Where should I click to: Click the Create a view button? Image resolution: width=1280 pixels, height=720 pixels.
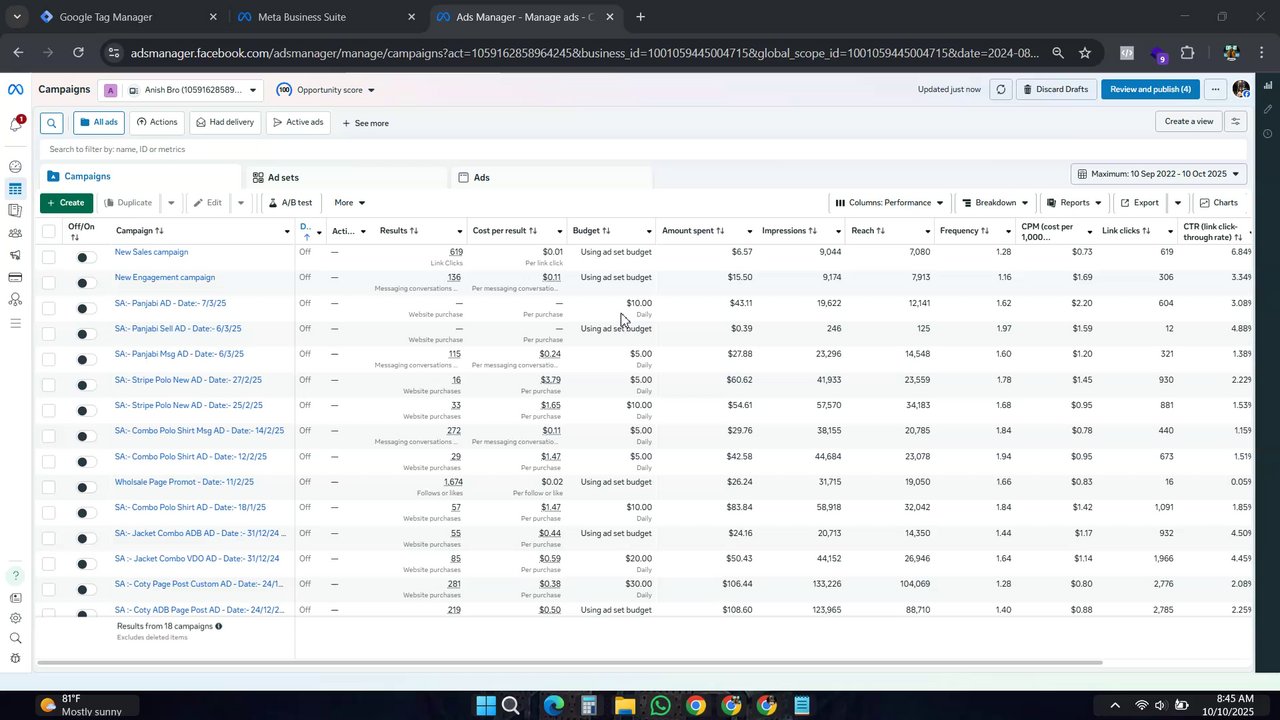click(1189, 122)
